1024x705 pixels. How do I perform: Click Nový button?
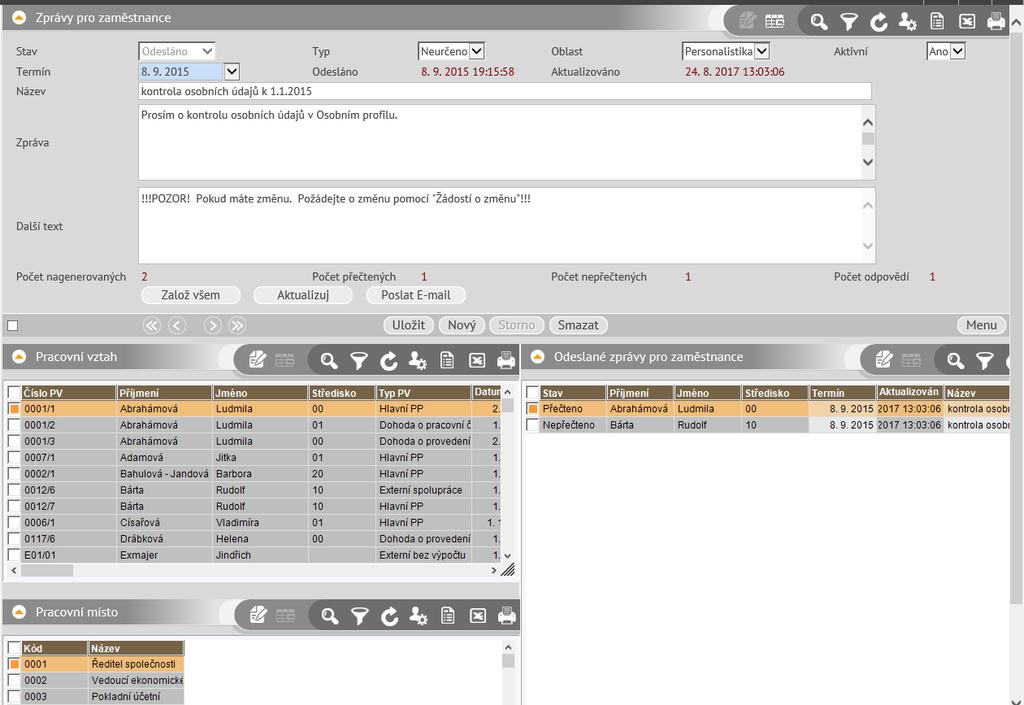(462, 325)
